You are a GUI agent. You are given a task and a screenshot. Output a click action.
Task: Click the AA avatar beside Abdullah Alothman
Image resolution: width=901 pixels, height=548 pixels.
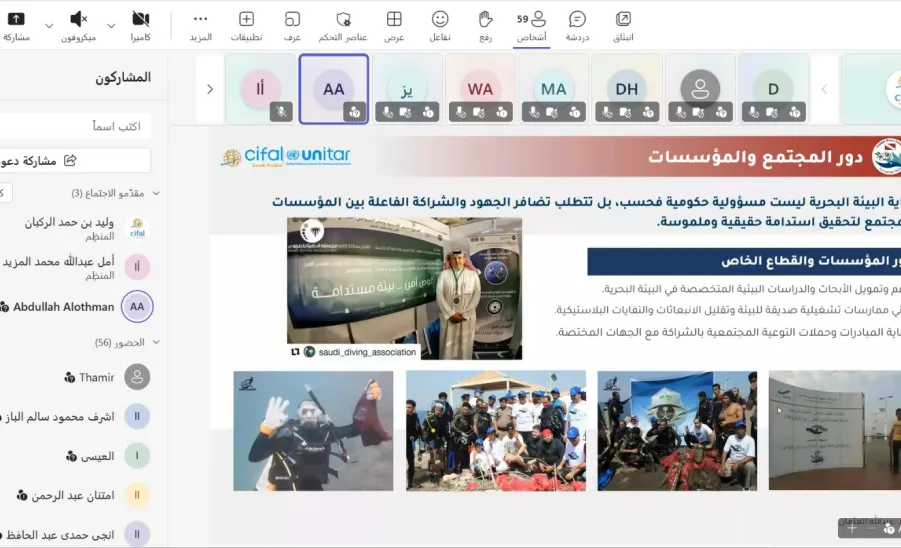(x=137, y=307)
